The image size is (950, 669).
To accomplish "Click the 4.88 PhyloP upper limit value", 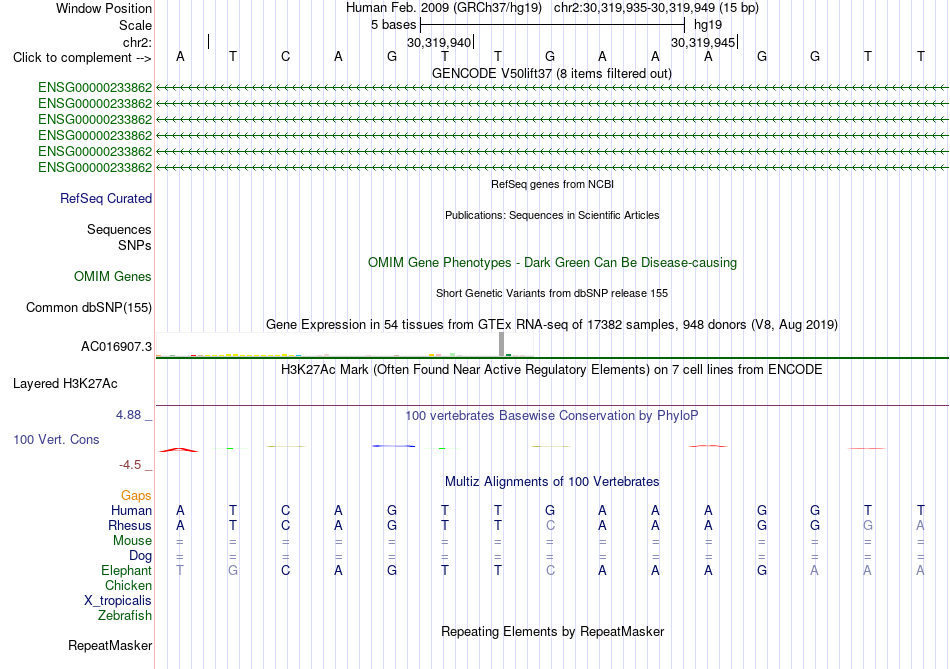I will [128, 414].
